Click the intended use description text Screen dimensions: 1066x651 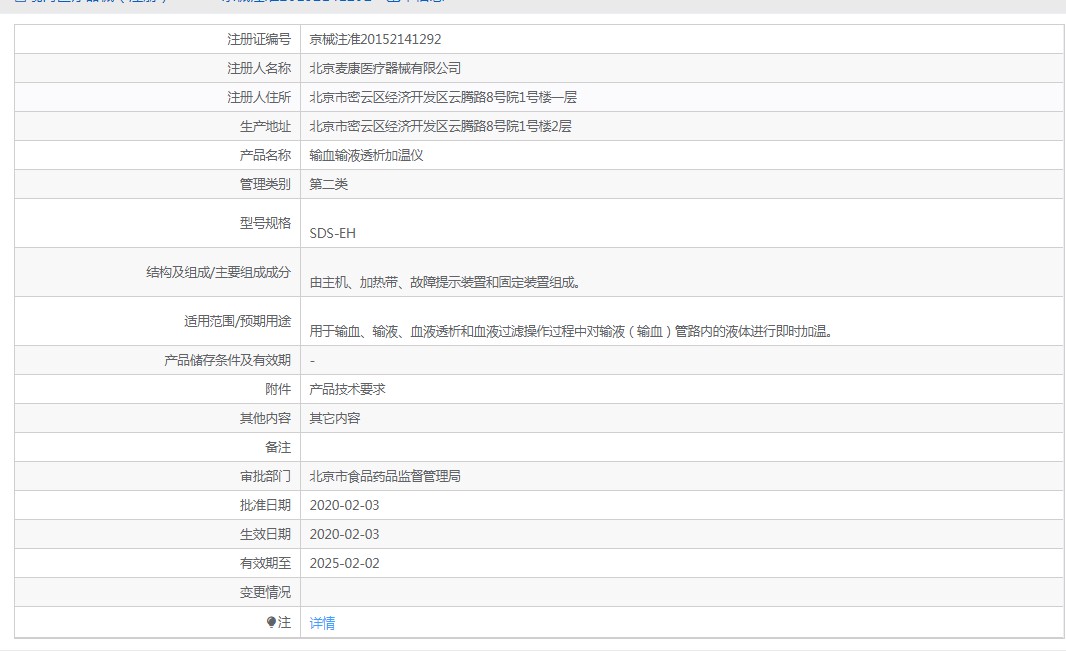coord(571,331)
